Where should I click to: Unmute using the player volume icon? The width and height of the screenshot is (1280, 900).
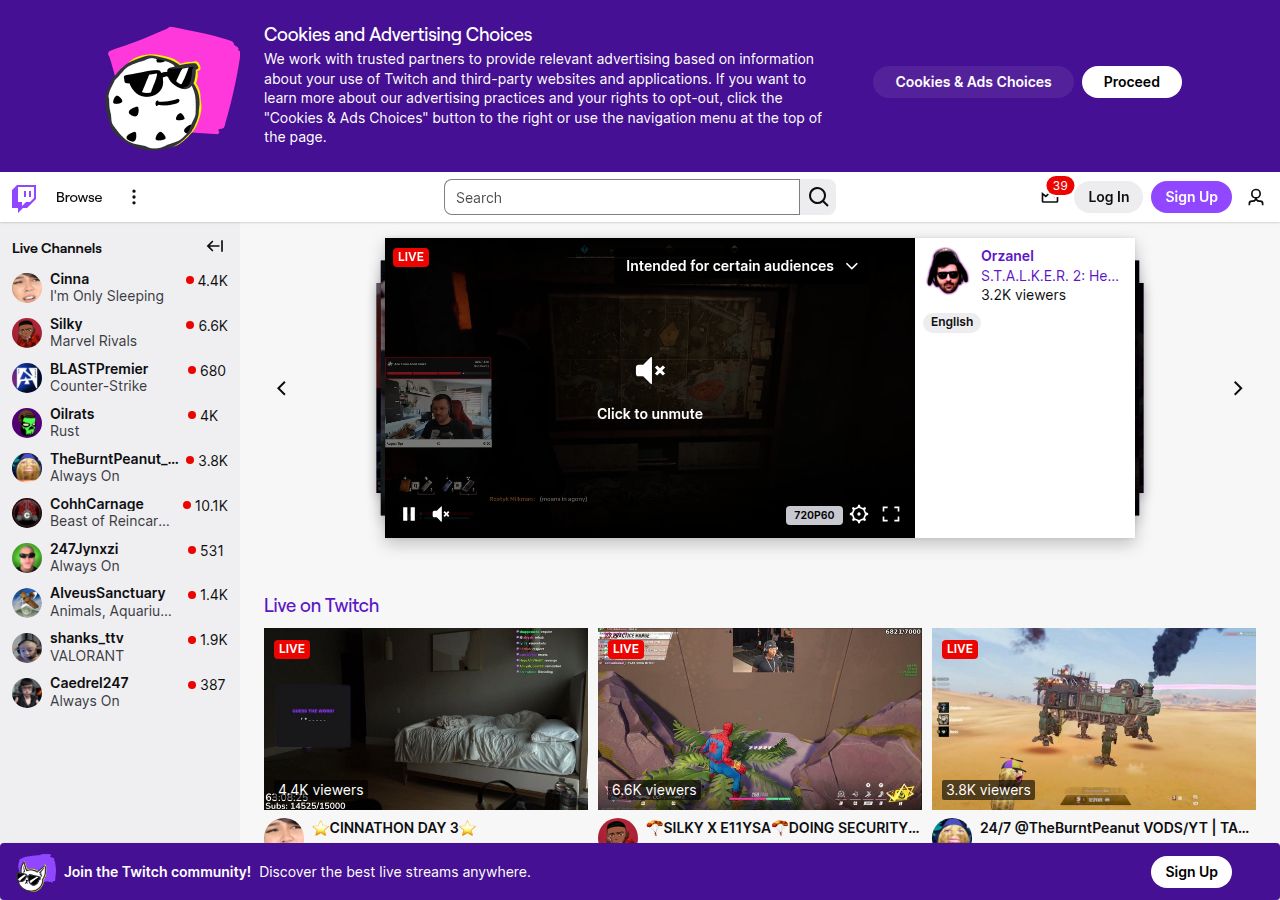coord(441,514)
